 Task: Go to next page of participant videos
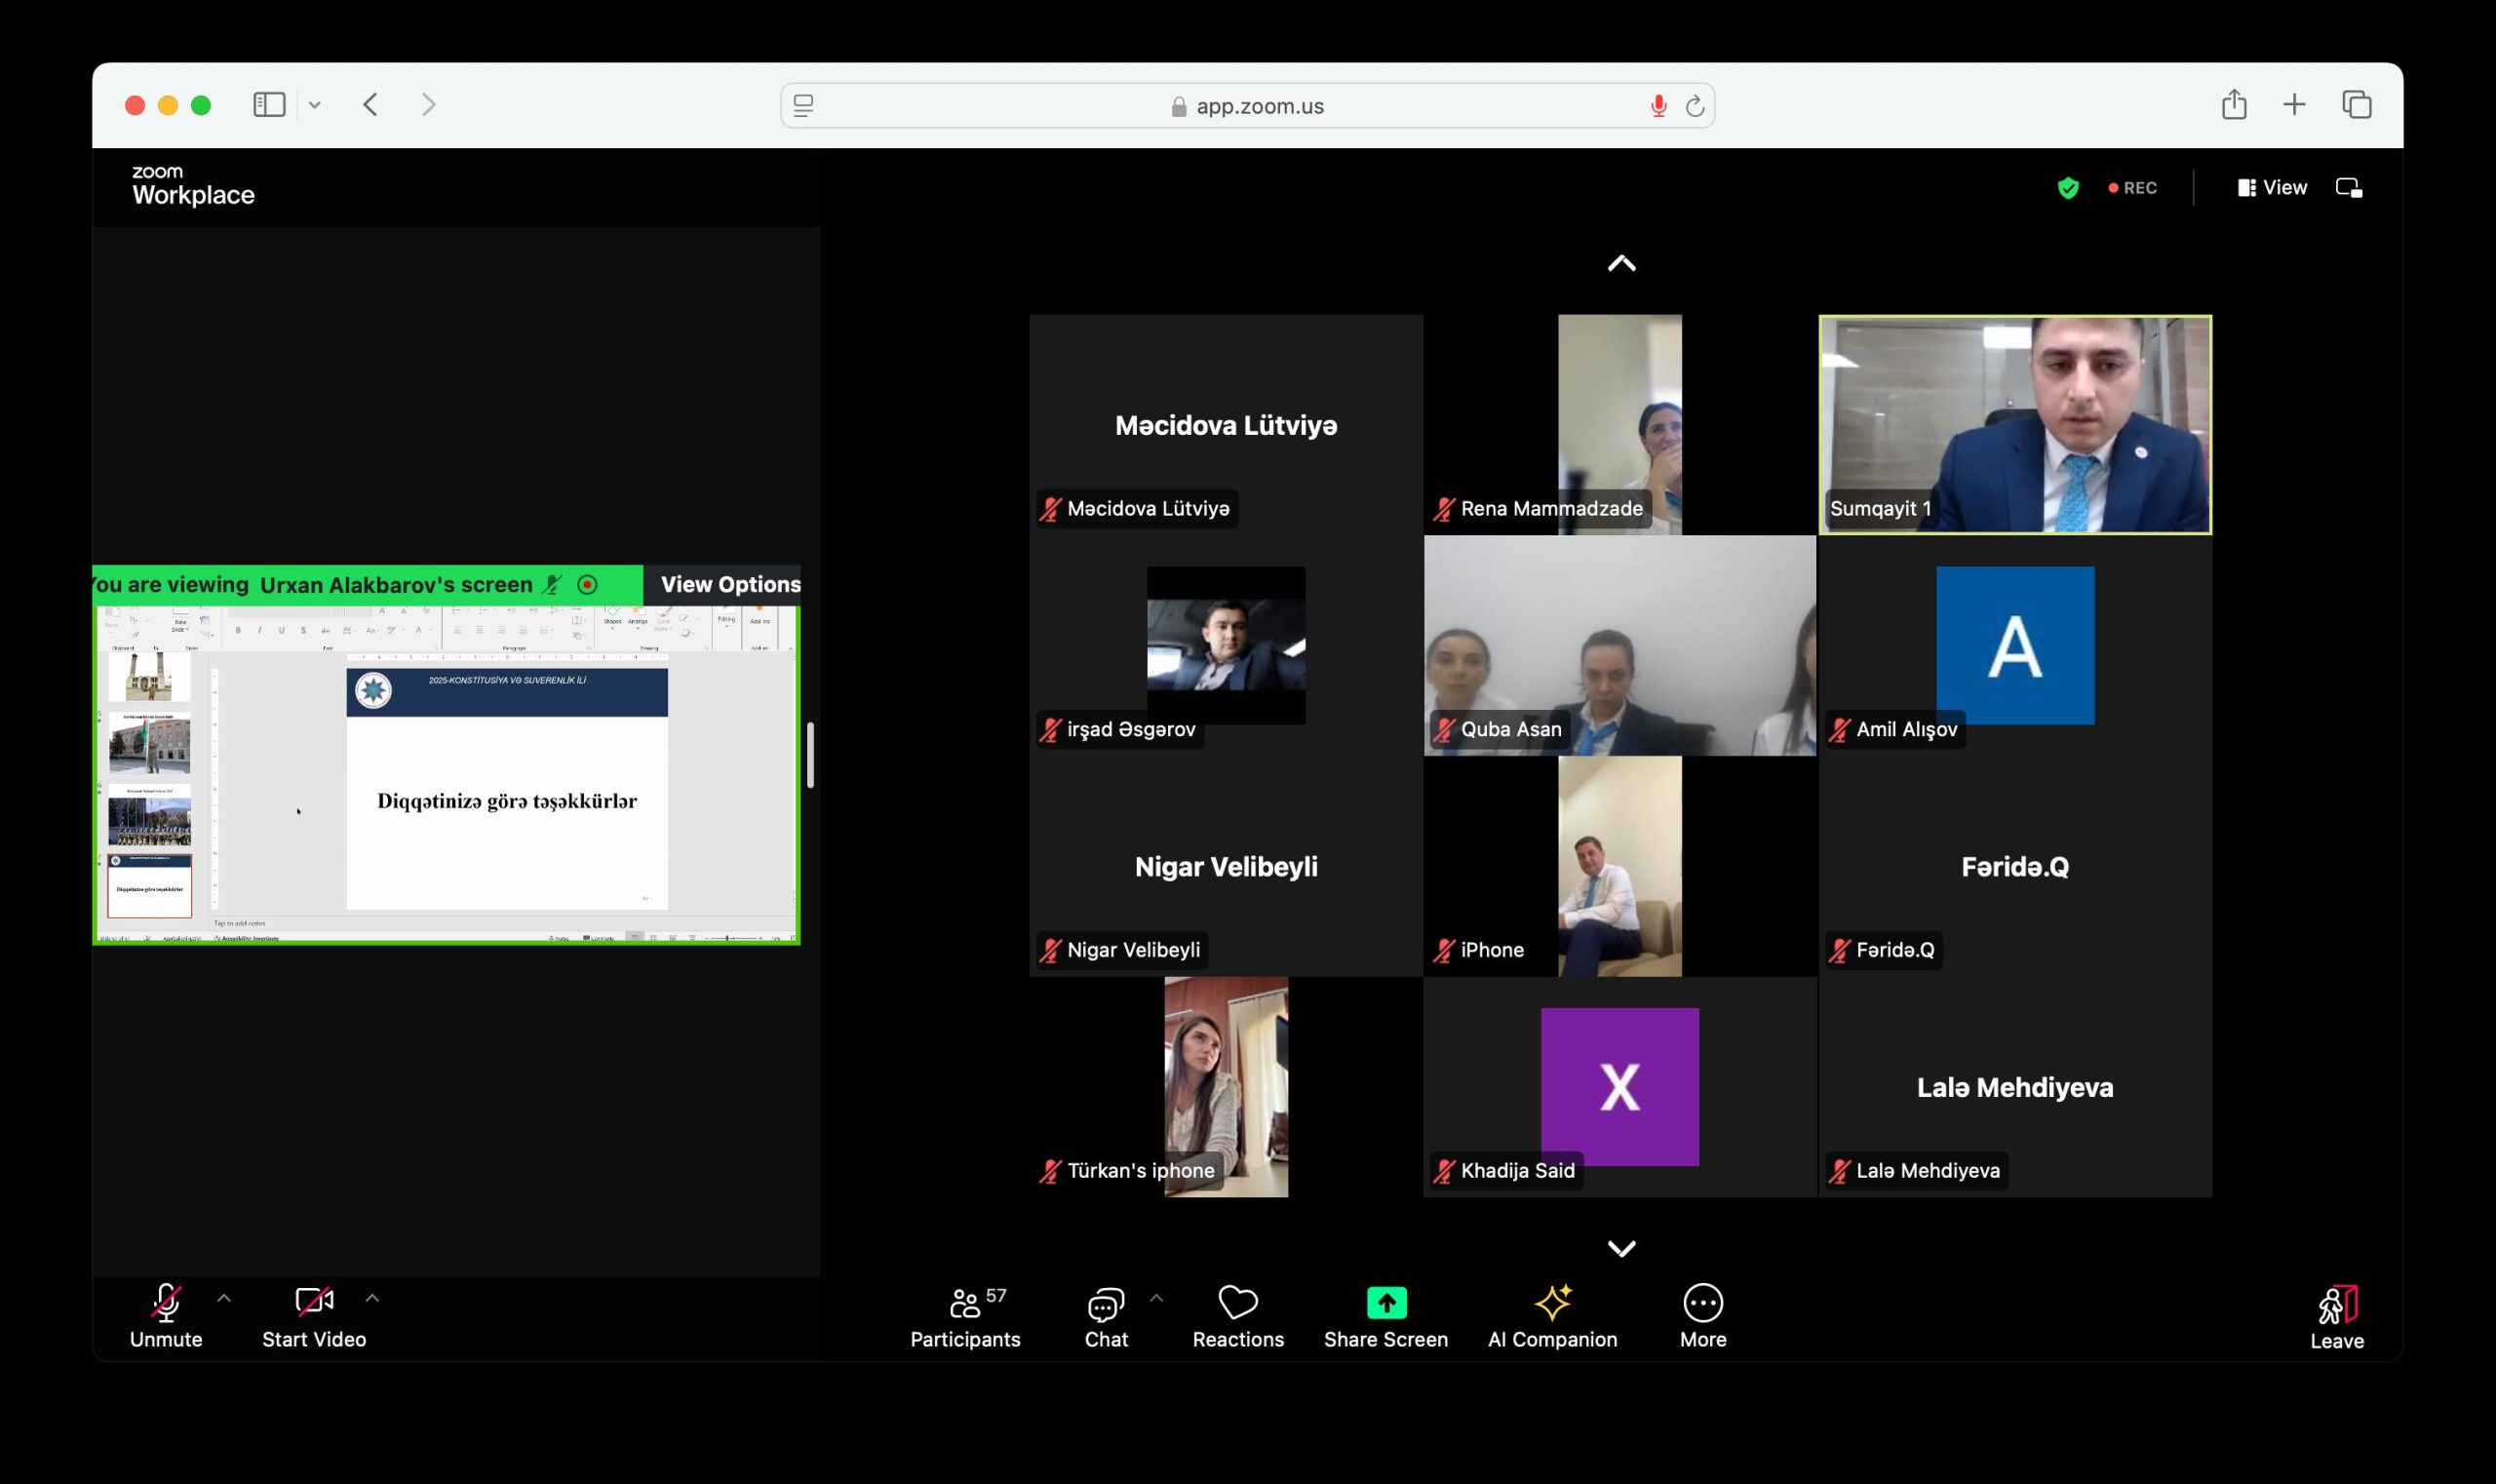click(x=1621, y=1248)
